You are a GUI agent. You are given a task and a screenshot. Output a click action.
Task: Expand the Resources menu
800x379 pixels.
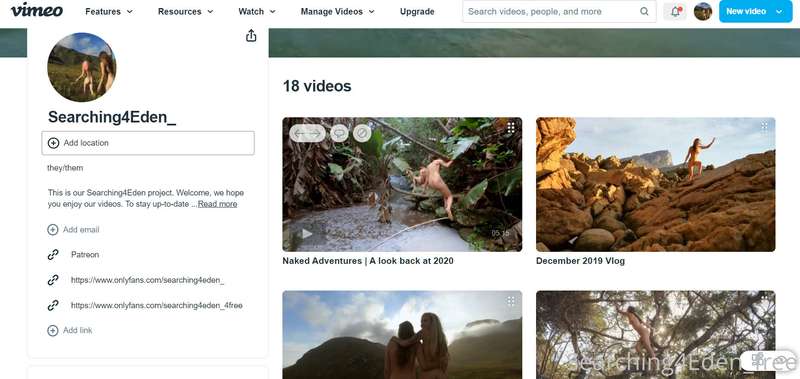coord(185,11)
